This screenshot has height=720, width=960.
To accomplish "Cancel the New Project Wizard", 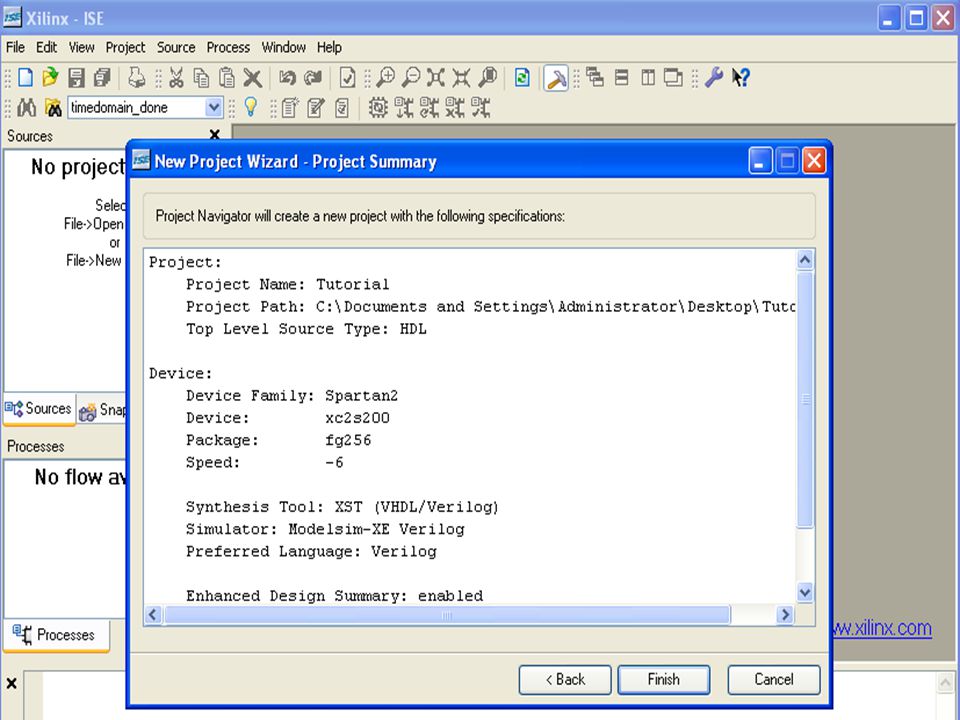I will (x=774, y=680).
